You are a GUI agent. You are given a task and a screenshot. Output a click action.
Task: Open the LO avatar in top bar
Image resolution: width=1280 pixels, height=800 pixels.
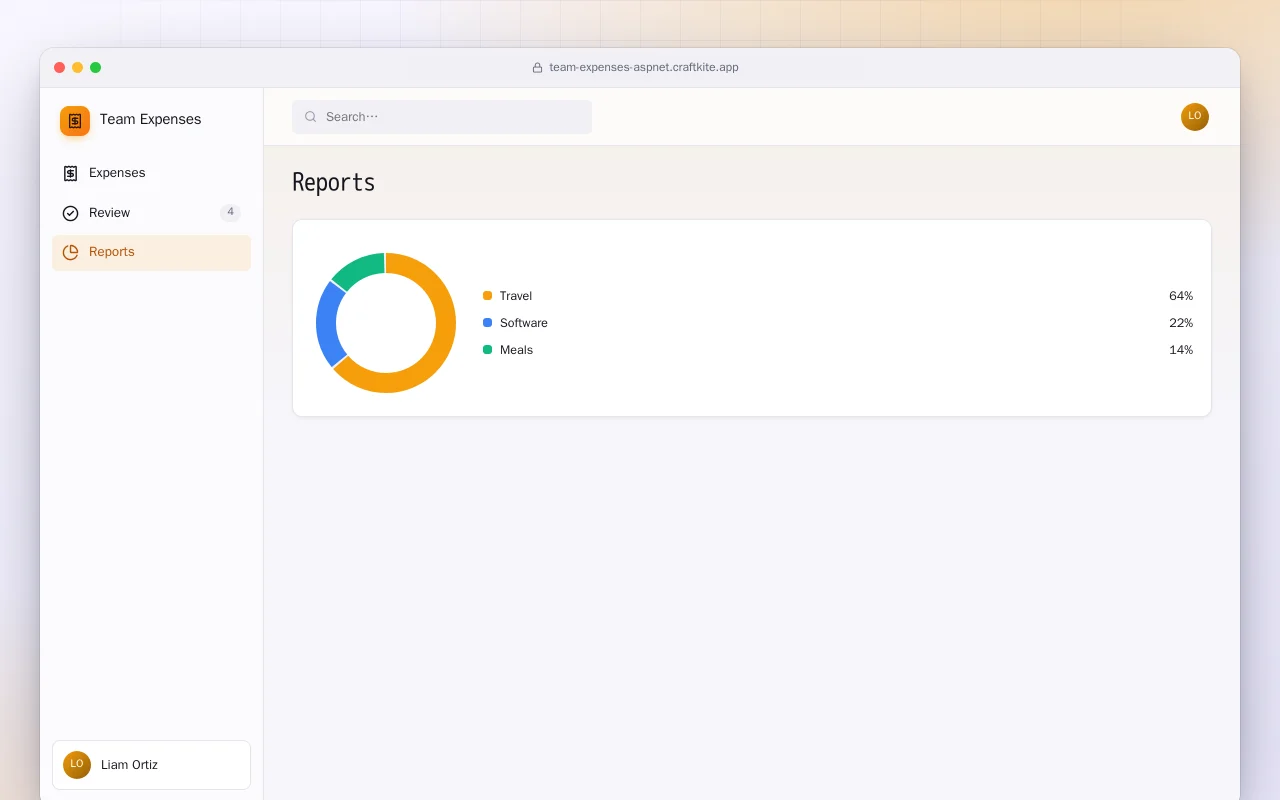point(1195,117)
